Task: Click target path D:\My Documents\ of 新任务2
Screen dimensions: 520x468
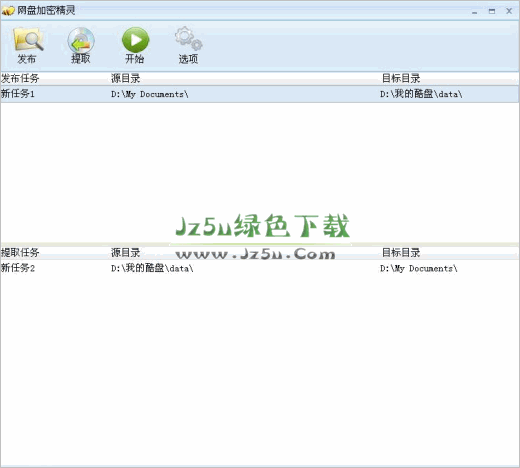Action: [419, 268]
